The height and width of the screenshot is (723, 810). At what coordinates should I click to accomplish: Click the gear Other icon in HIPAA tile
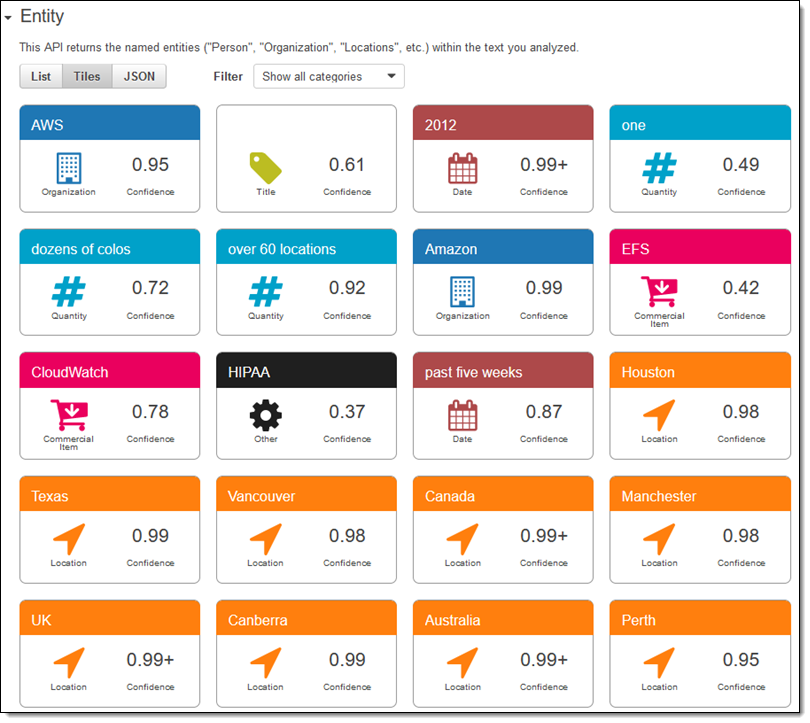[266, 415]
